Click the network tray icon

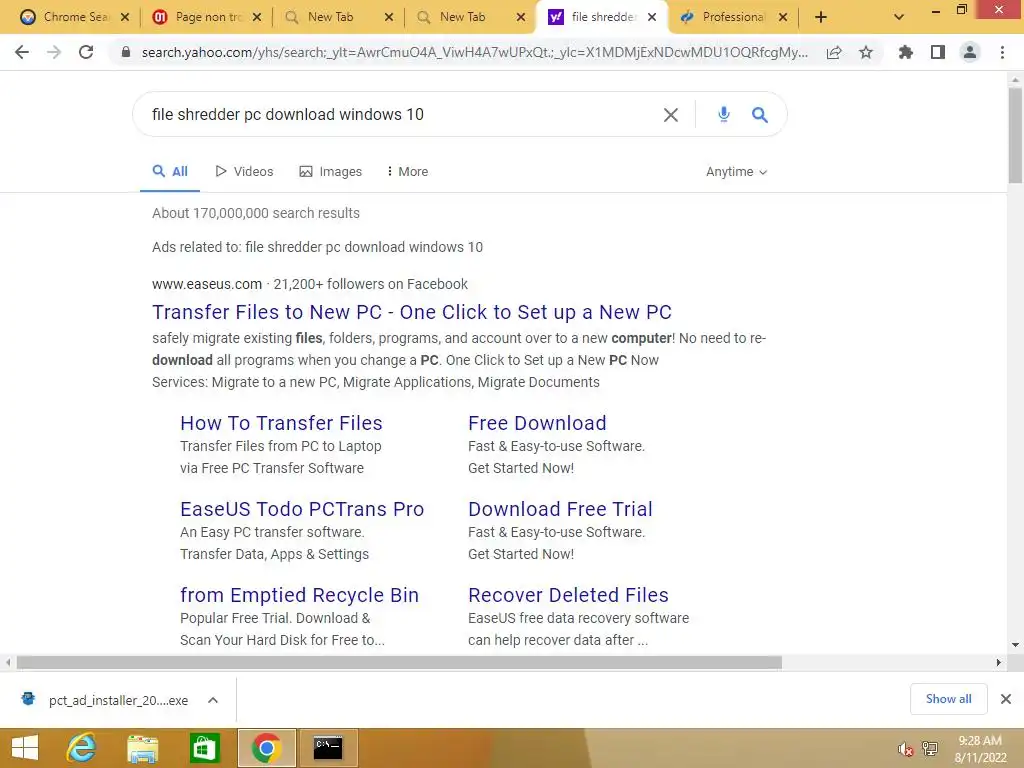tap(929, 749)
